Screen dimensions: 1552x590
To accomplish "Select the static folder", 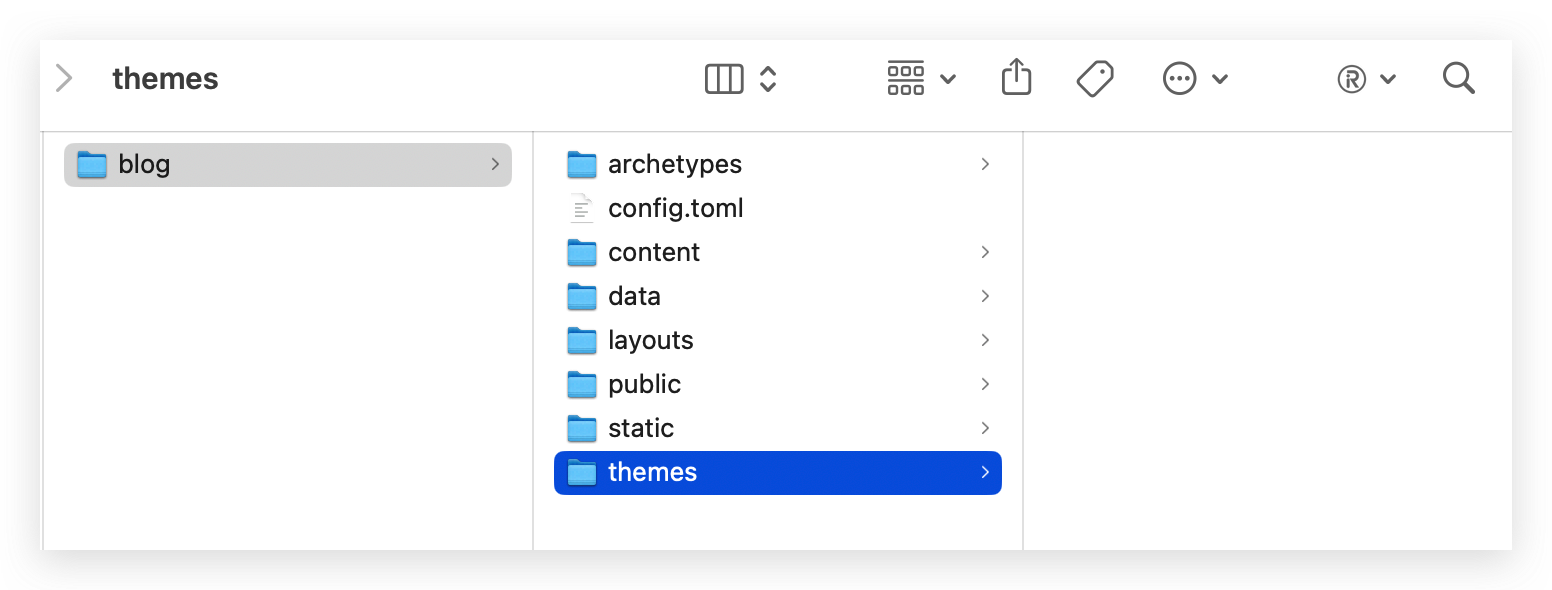I will (640, 428).
